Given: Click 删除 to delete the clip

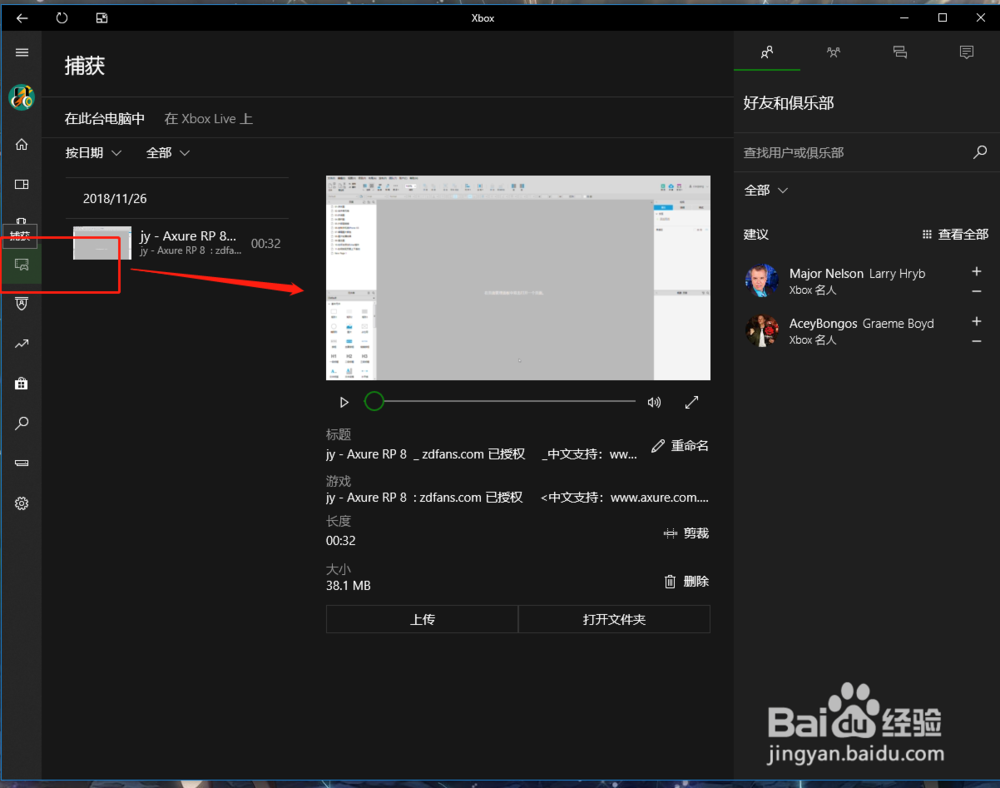Looking at the screenshot, I should point(686,581).
